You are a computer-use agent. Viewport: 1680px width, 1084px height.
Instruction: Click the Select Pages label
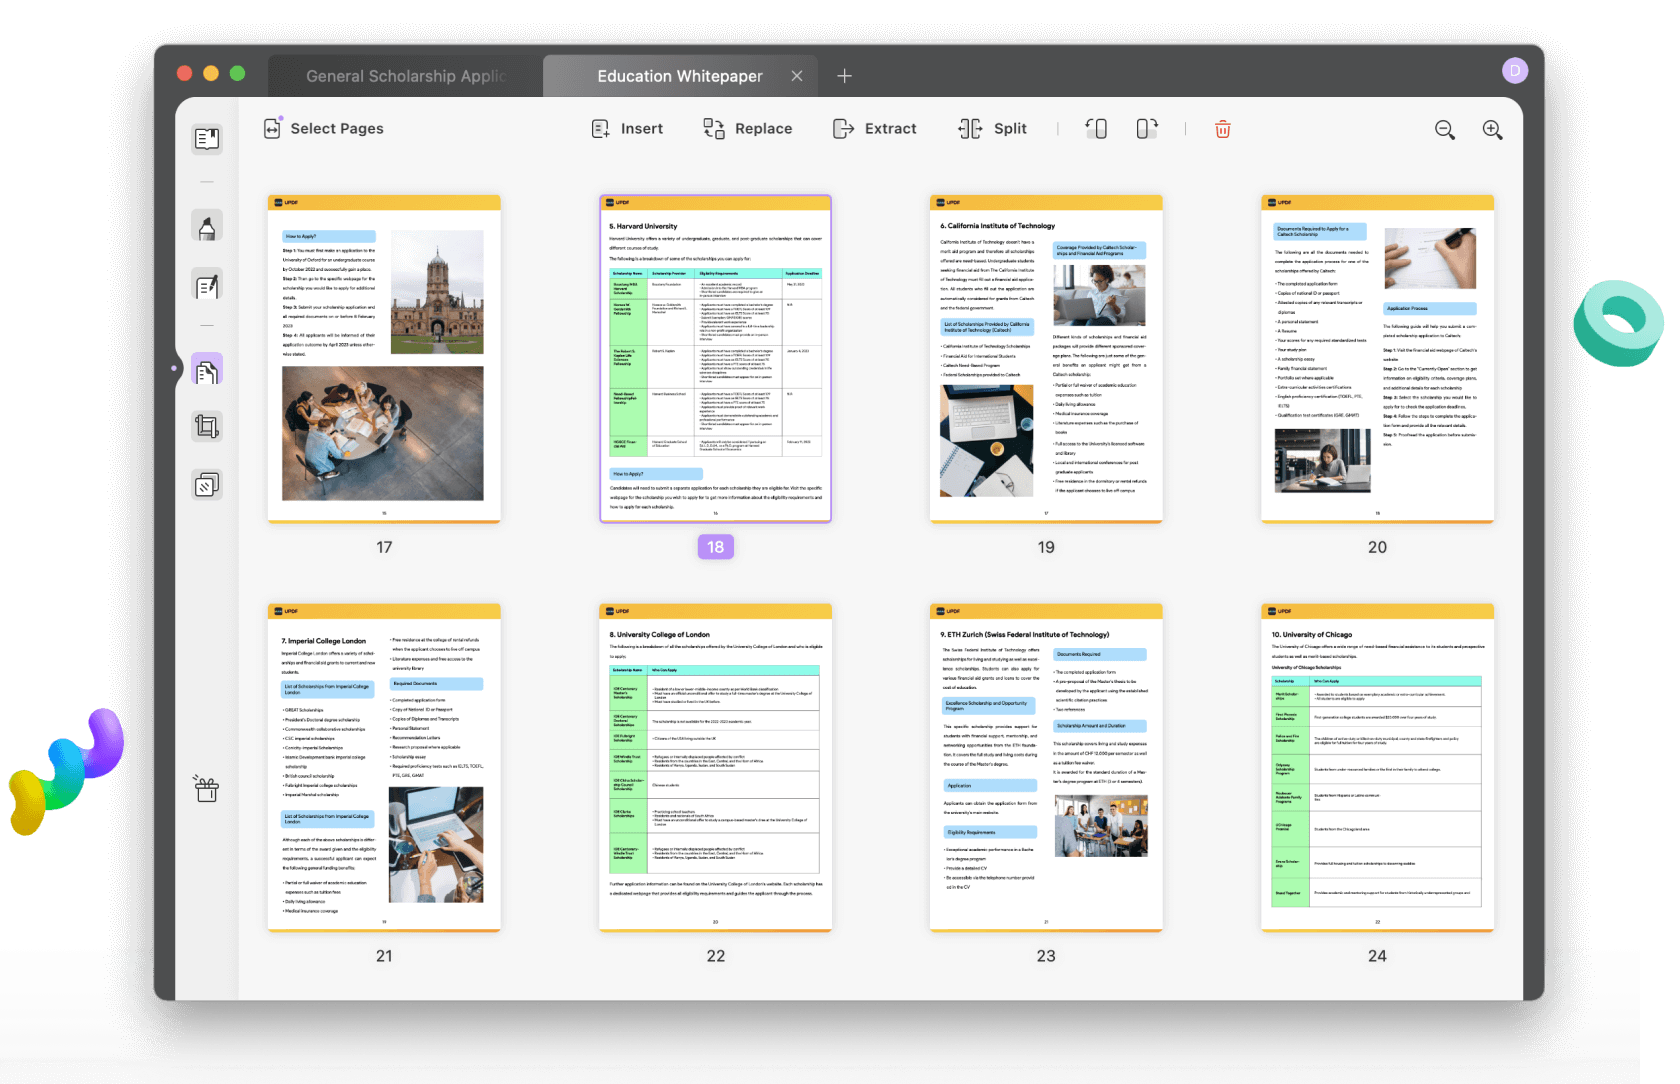pyautogui.click(x=337, y=129)
